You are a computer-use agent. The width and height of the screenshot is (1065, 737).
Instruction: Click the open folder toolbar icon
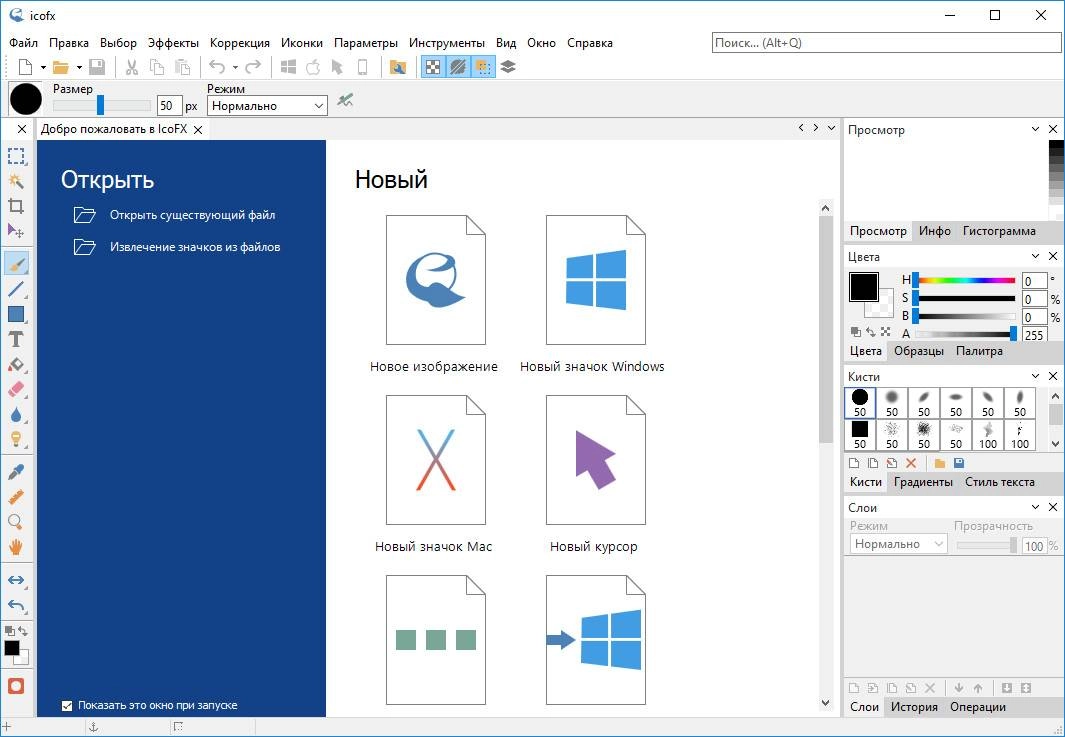pyautogui.click(x=60, y=67)
